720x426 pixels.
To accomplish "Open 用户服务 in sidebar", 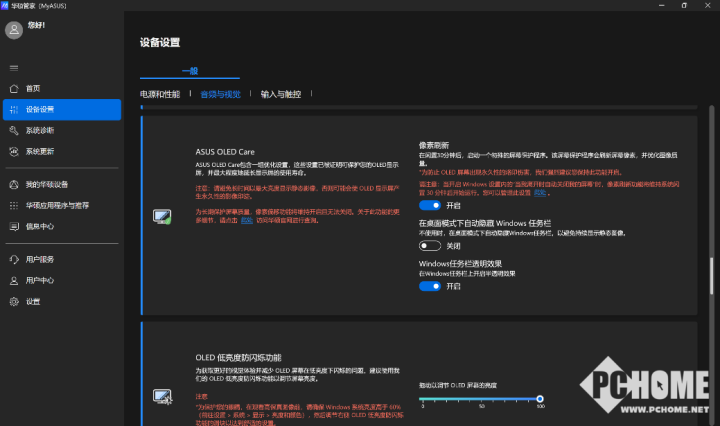I will [62, 259].
